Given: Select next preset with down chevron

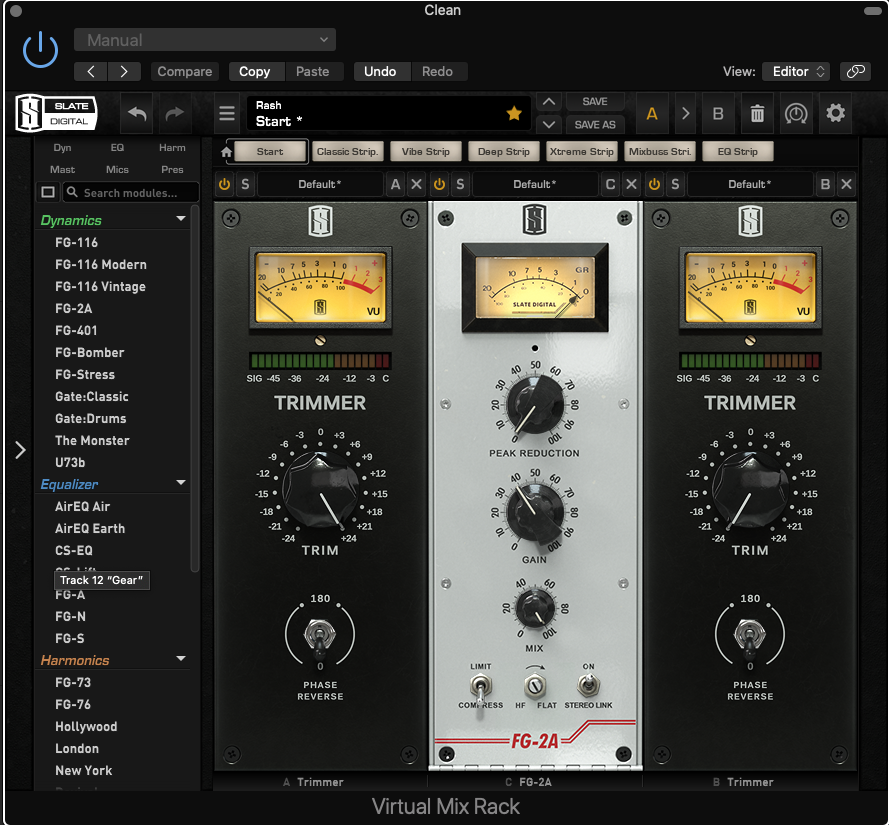Looking at the screenshot, I should (549, 124).
